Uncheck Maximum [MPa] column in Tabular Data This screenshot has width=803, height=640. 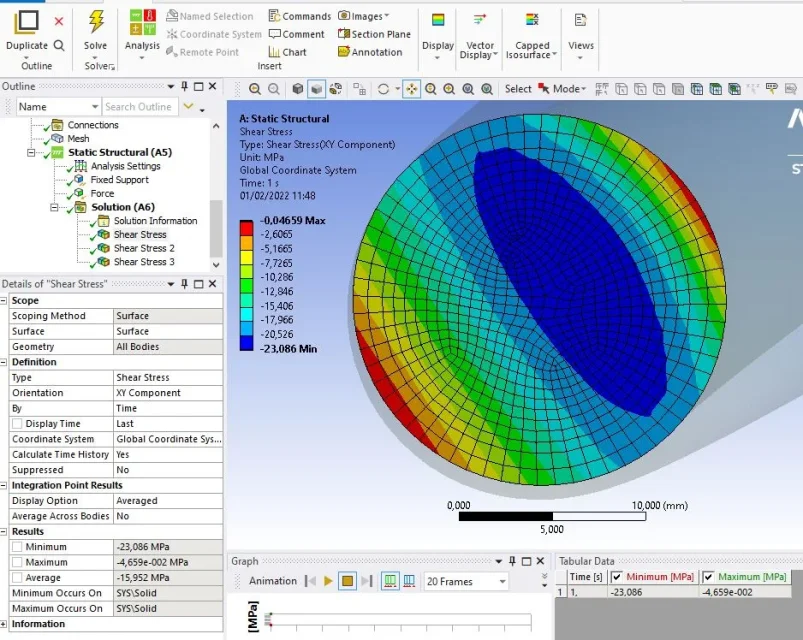[708, 577]
